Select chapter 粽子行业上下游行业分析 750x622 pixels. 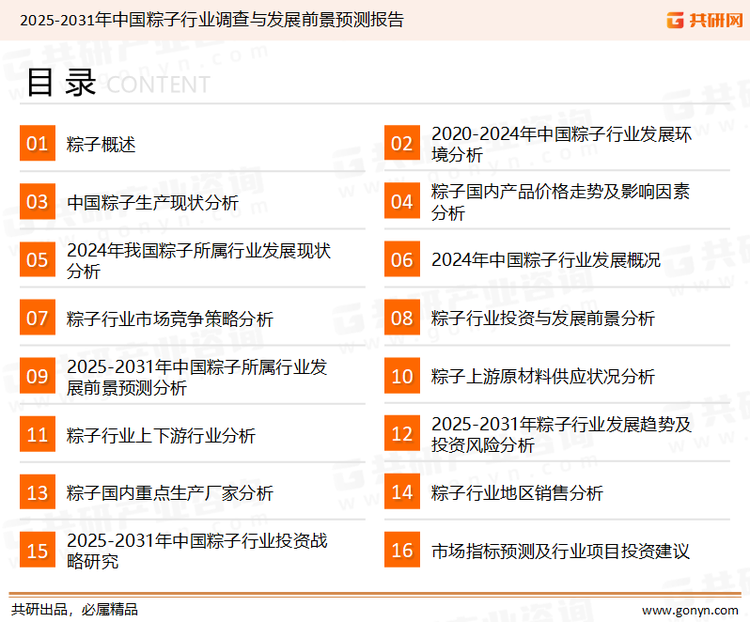pos(161,435)
